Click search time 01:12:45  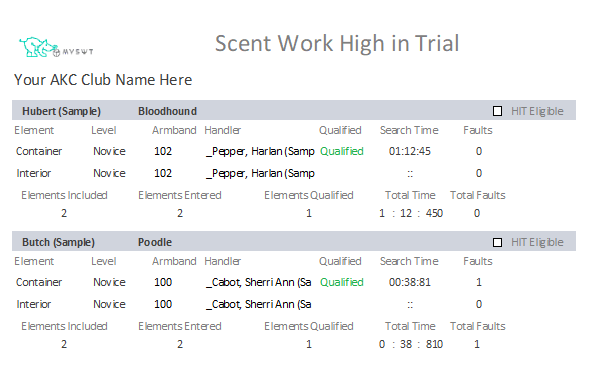tap(410, 151)
